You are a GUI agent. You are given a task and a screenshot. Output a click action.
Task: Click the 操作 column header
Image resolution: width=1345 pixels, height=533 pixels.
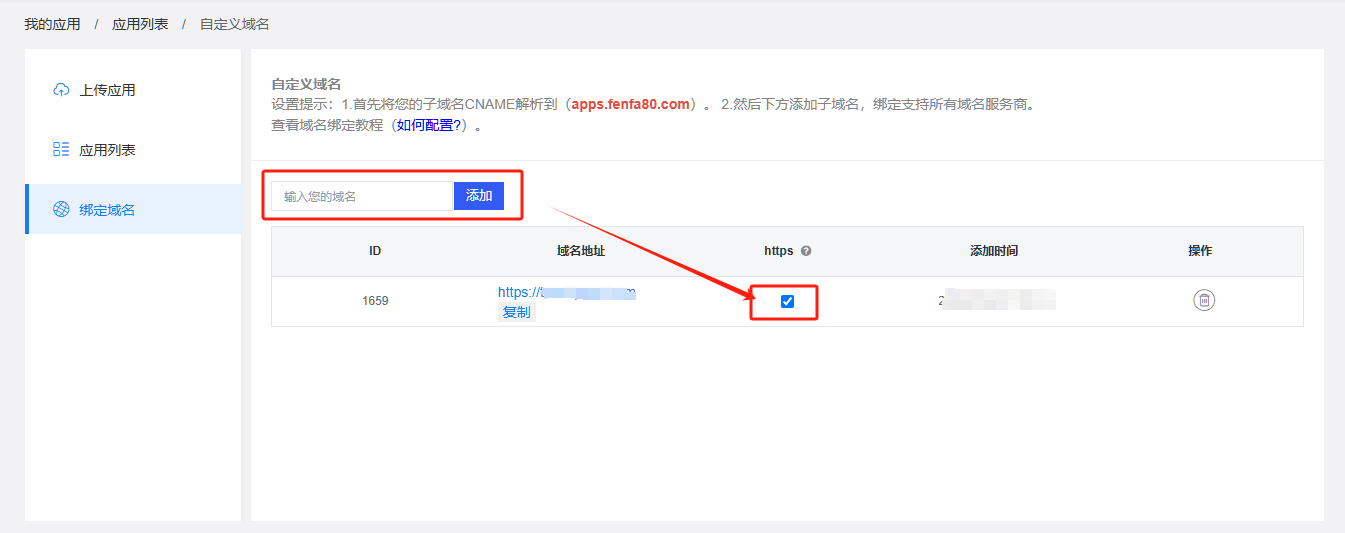tap(1200, 251)
